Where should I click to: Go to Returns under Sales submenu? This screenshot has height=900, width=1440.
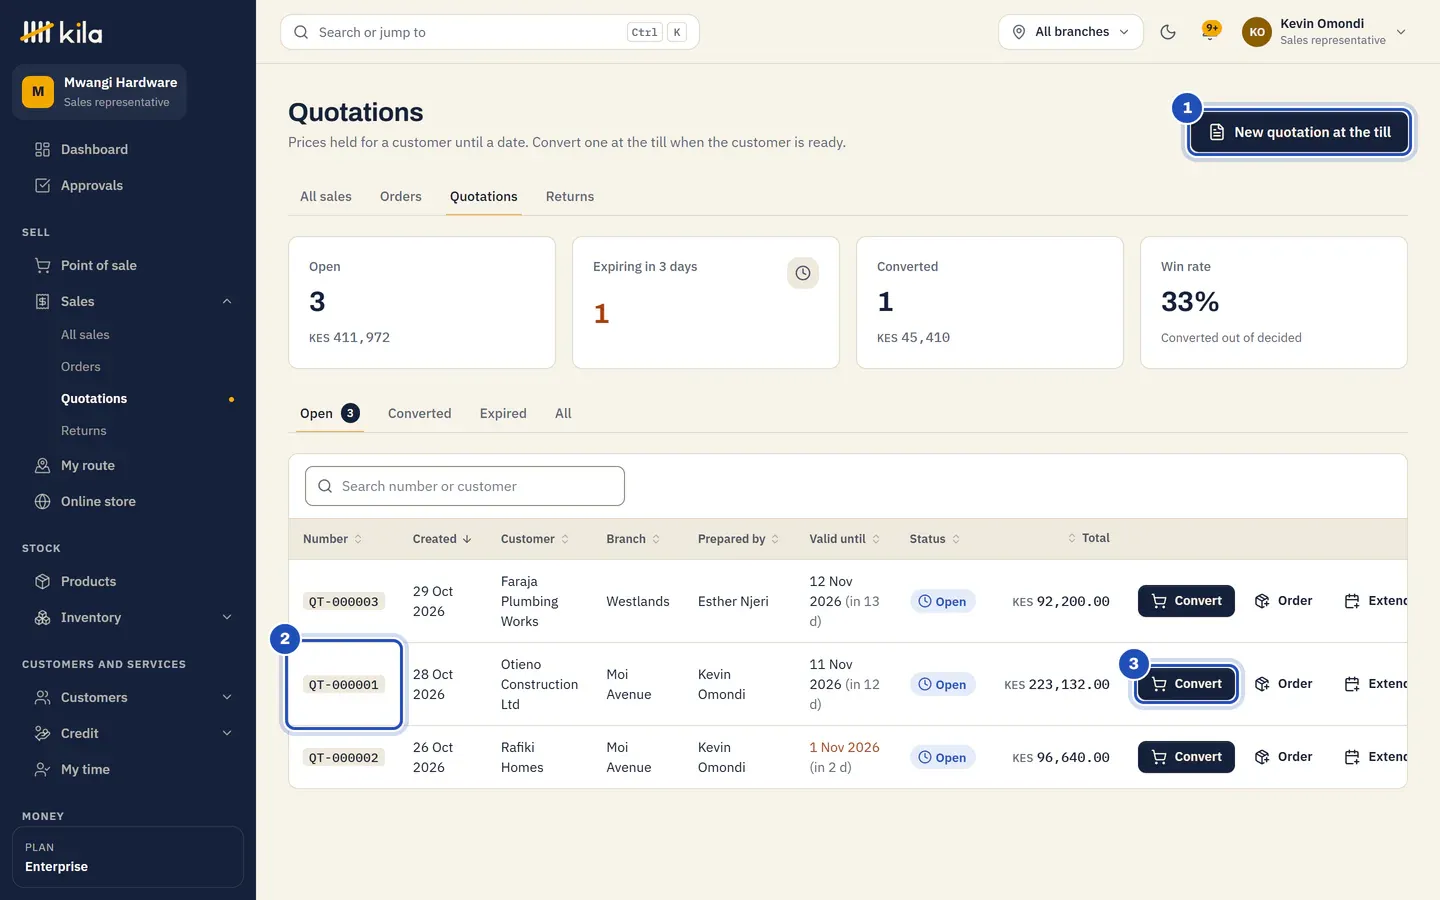(x=84, y=431)
